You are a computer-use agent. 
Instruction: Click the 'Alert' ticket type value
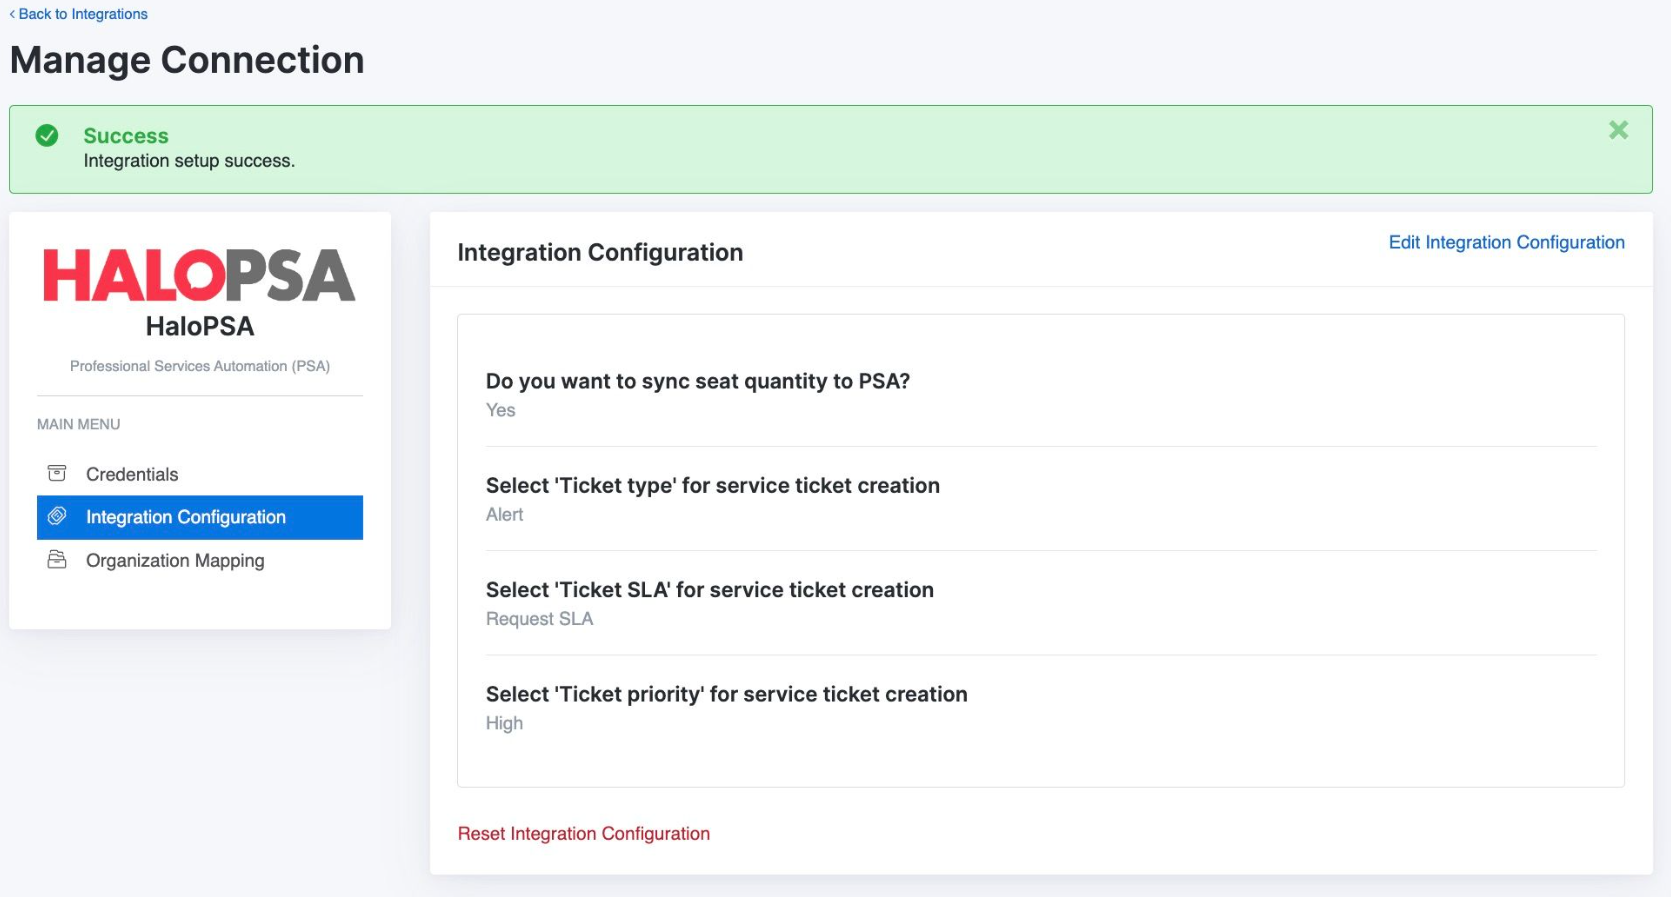(x=505, y=515)
